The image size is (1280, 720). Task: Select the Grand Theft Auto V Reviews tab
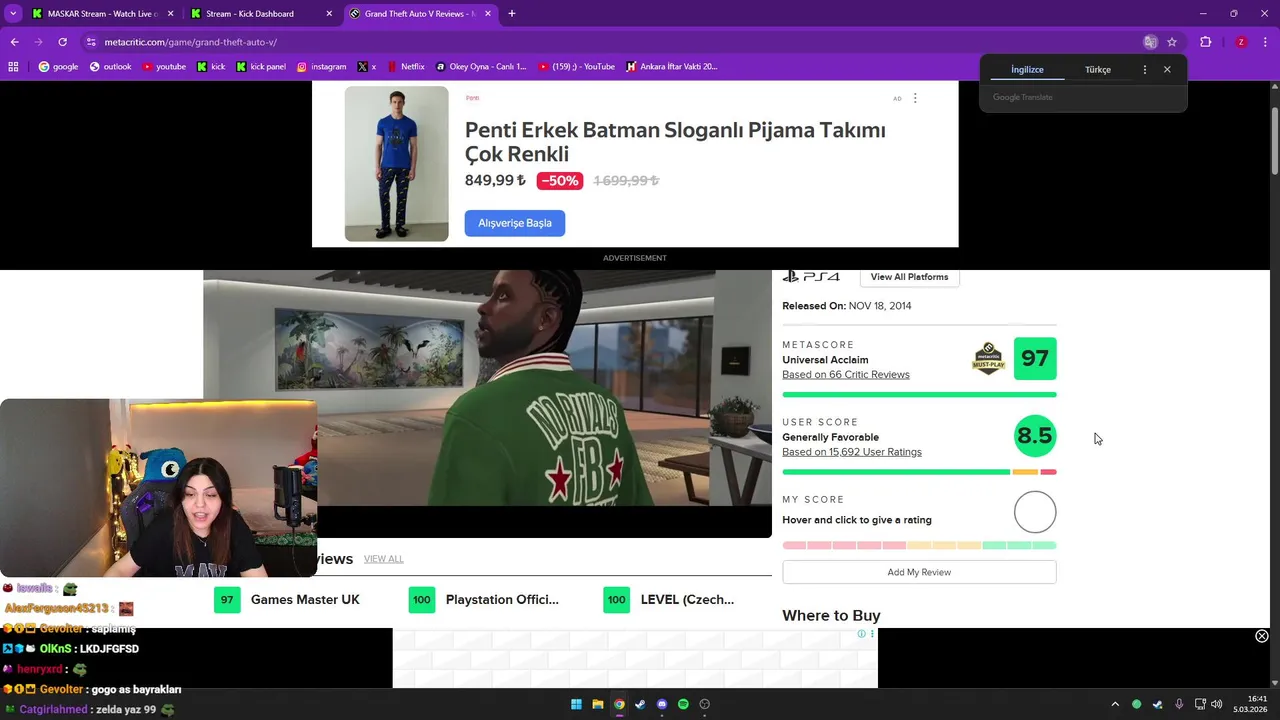point(420,14)
